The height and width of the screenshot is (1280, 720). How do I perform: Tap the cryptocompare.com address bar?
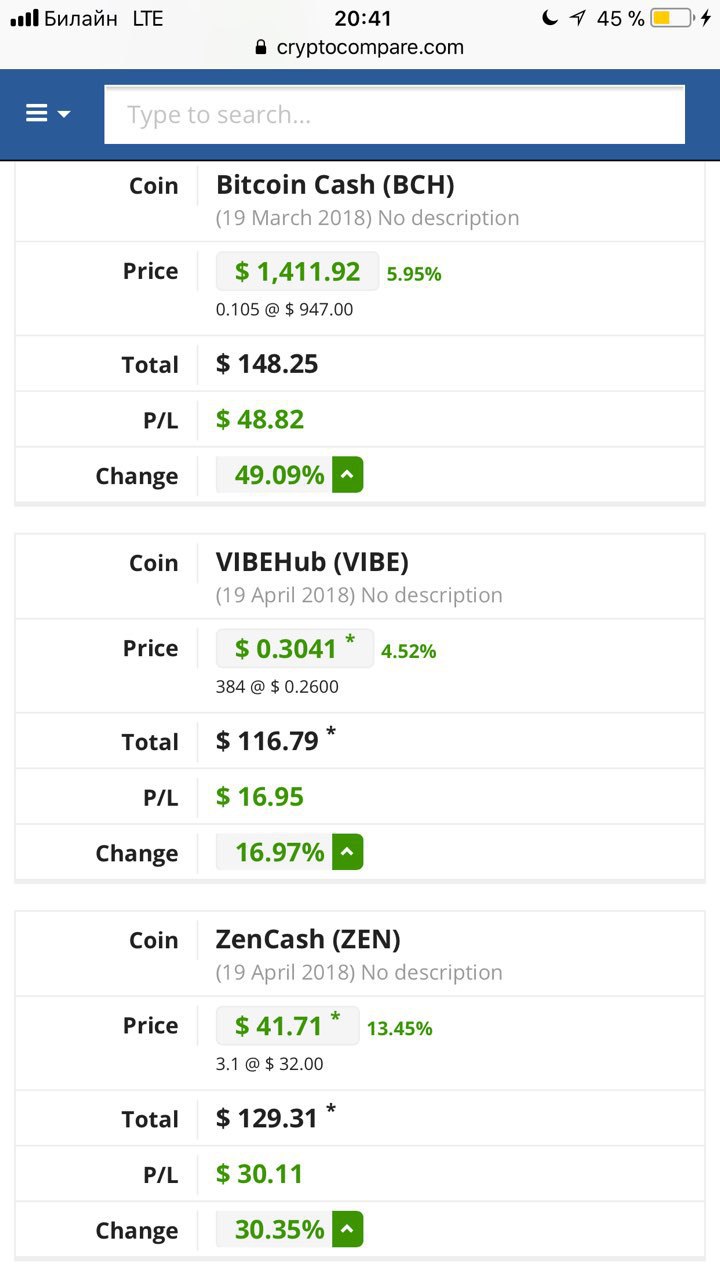(370, 47)
